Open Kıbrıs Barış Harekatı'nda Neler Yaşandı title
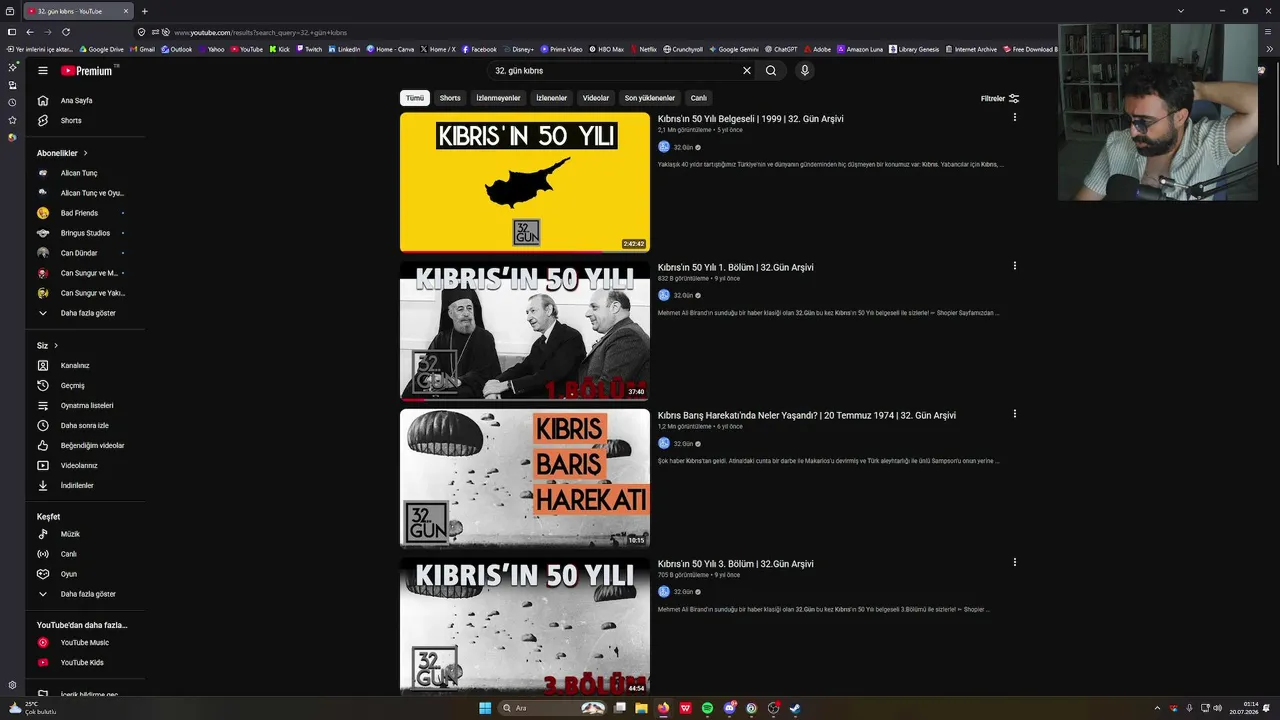Screen dimensions: 1280x720 click(806, 416)
